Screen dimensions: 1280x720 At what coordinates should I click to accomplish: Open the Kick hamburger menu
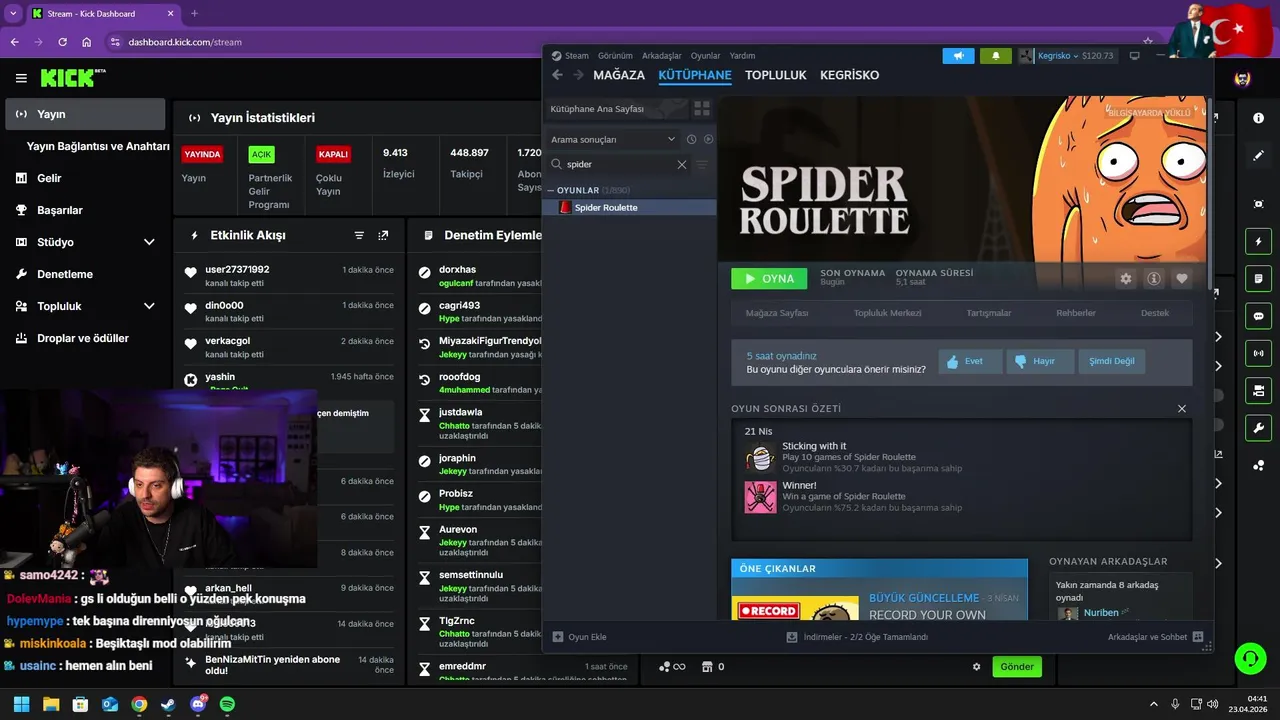21,78
